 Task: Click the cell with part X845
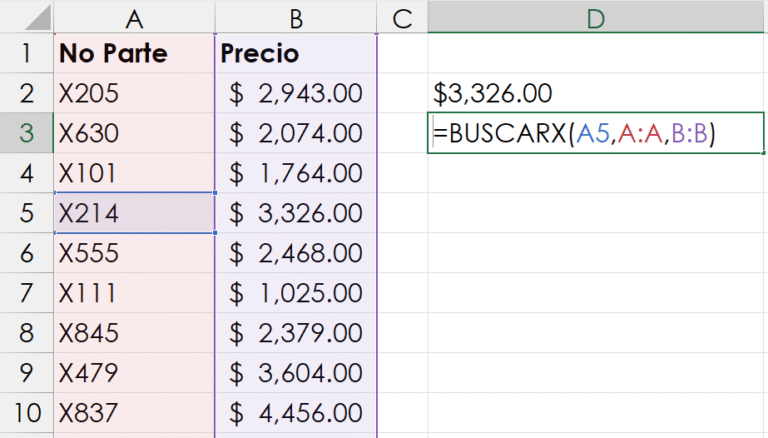(x=134, y=332)
